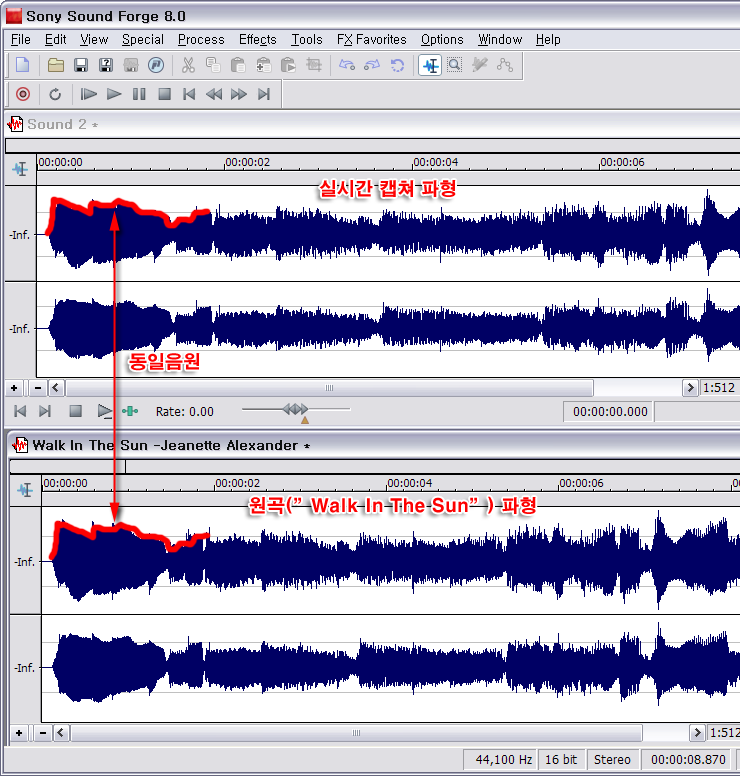740x776 pixels.
Task: Play Normal in Sound 2 window transport
Action: [104, 411]
